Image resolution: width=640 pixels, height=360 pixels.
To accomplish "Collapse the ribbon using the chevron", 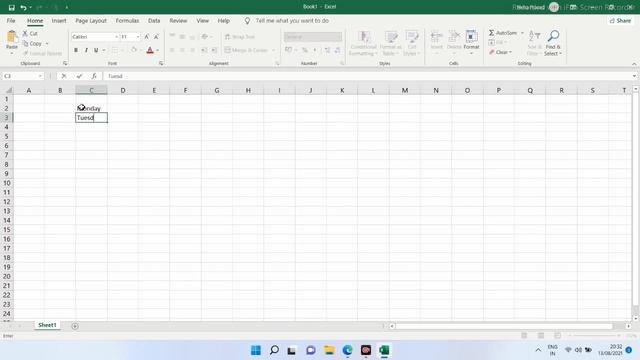I will click(634, 64).
